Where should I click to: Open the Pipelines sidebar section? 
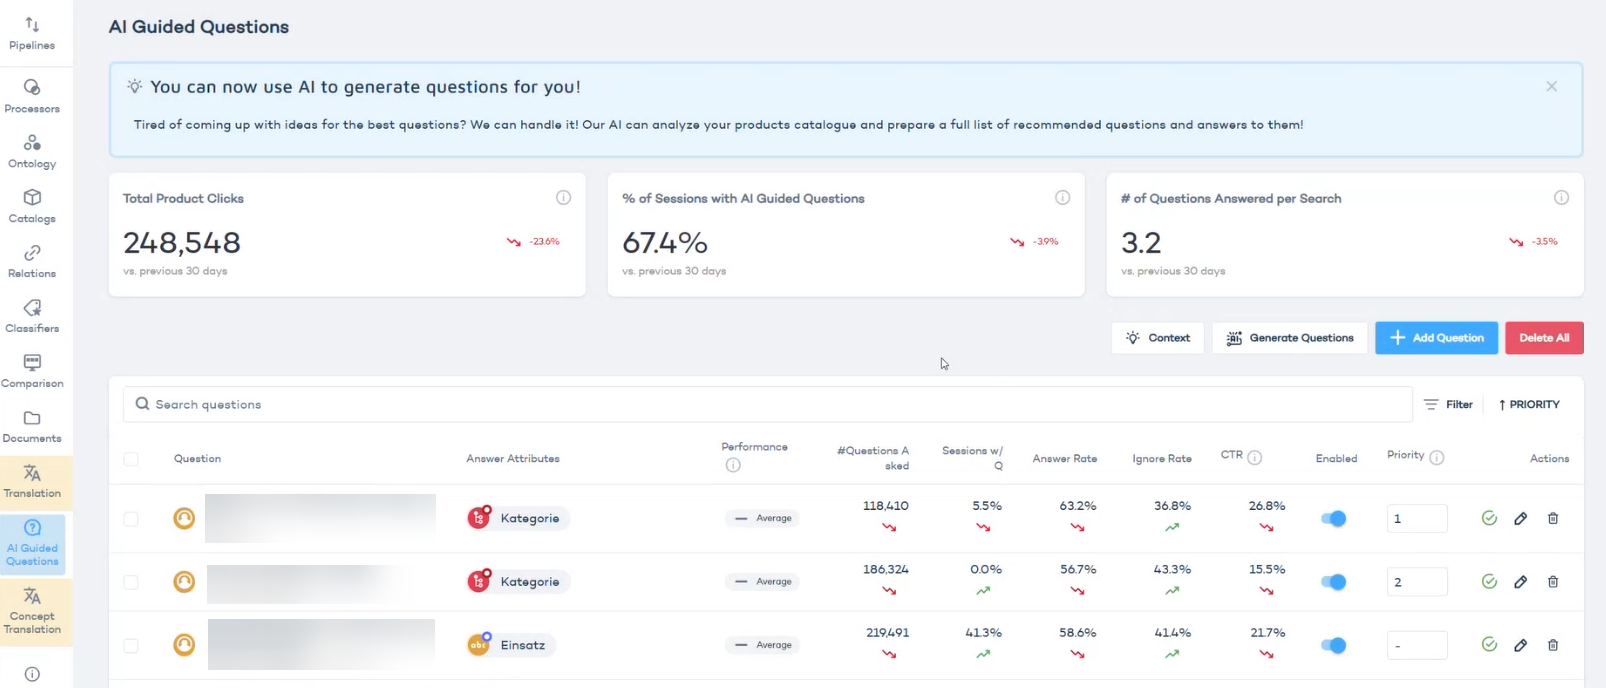32,33
